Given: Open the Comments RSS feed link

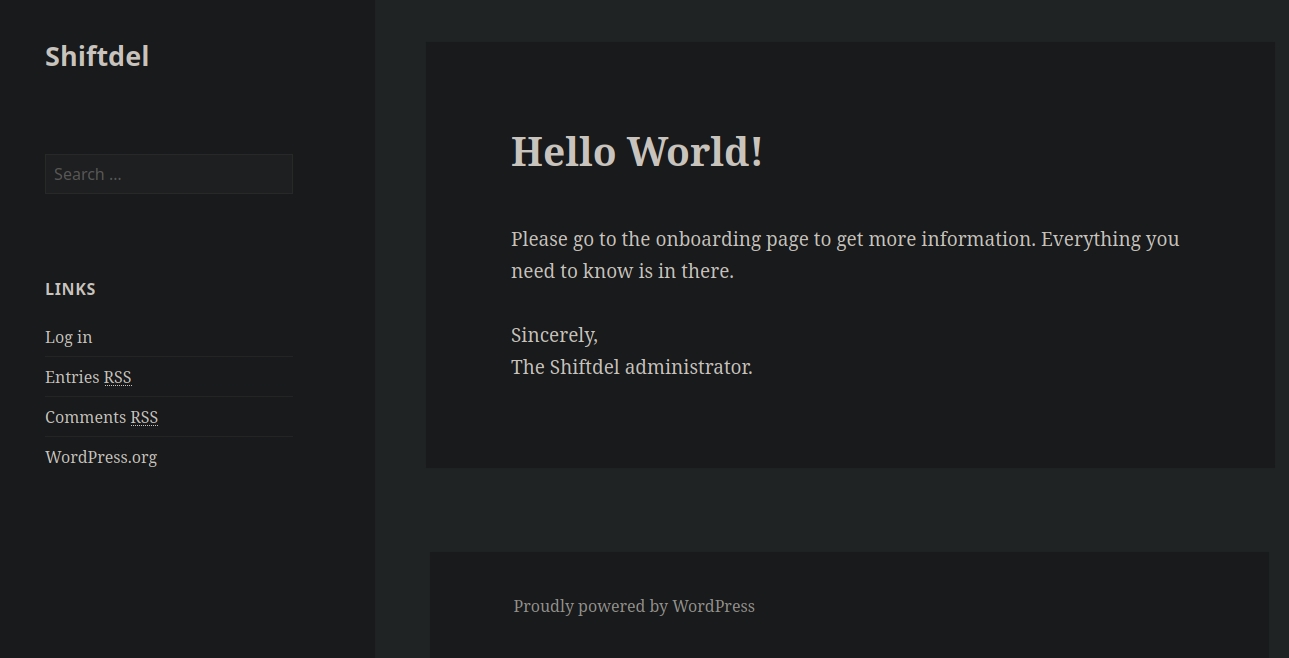Looking at the screenshot, I should pyautogui.click(x=101, y=417).
